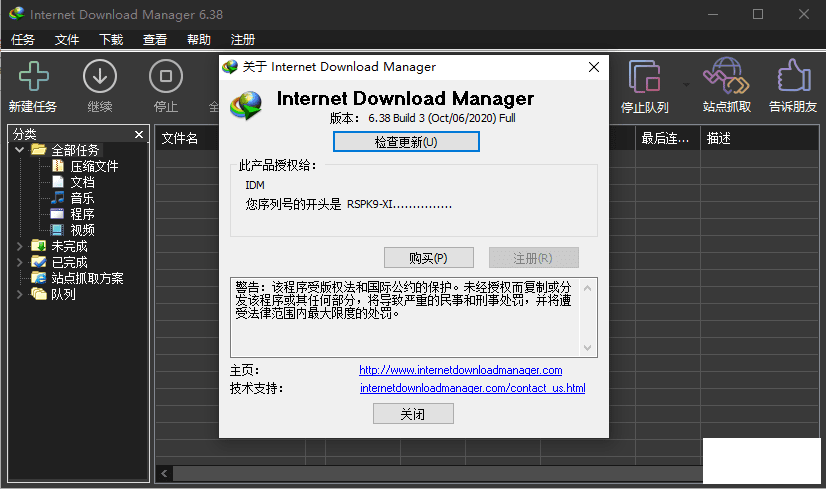The image size is (826, 489).
Task: Click IDM logo in About dialog
Action: (x=245, y=105)
